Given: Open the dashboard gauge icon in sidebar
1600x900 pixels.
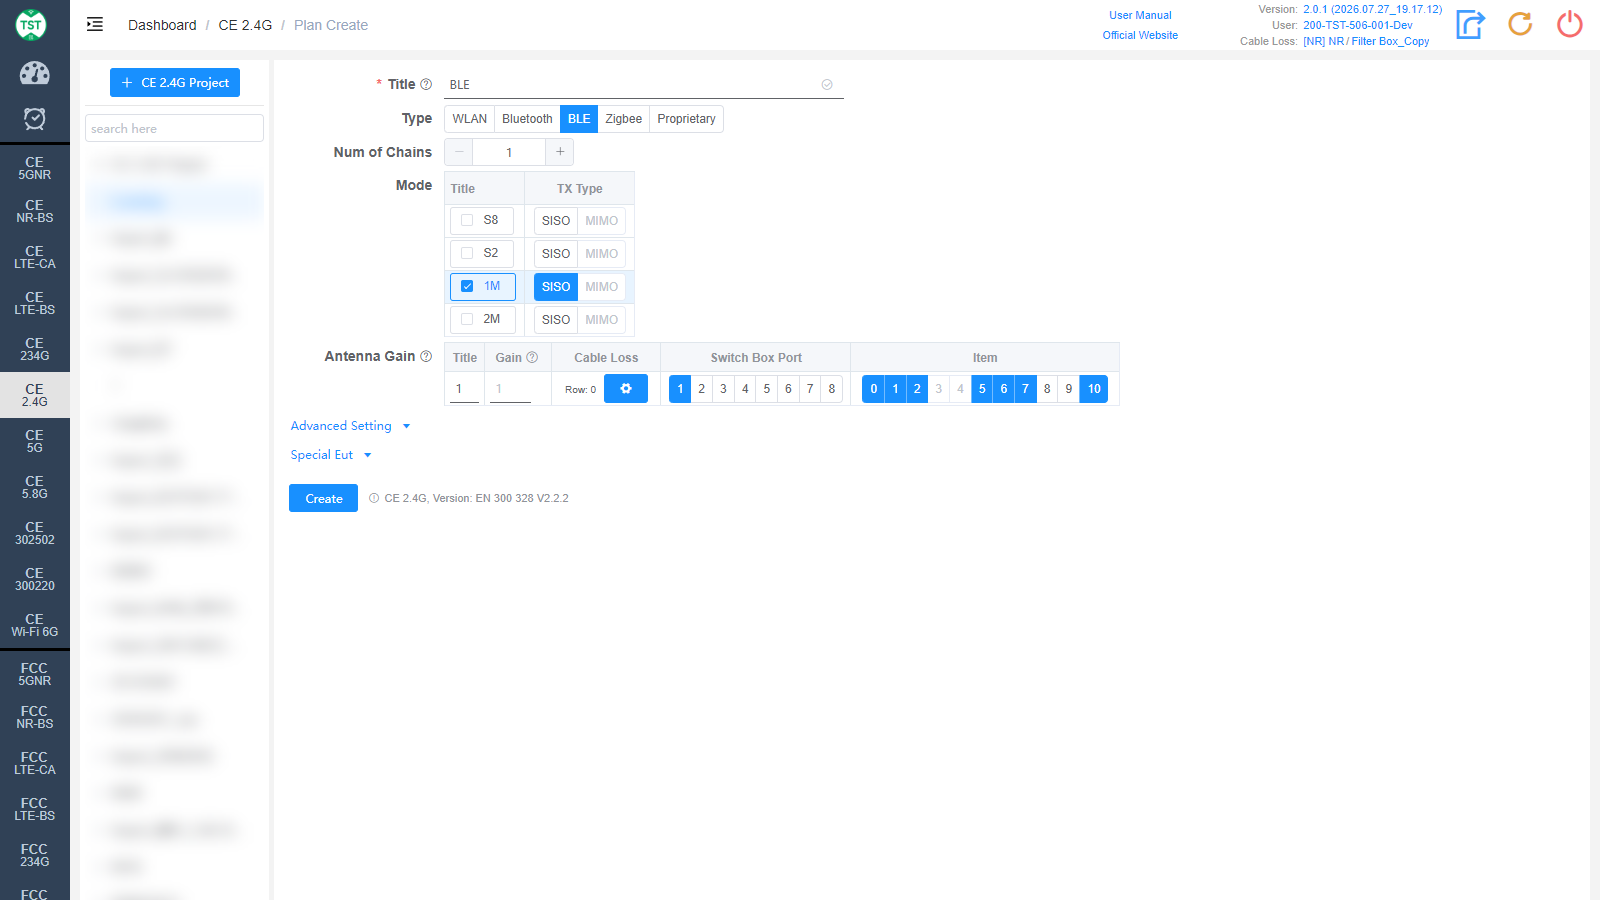Looking at the screenshot, I should 35,73.
